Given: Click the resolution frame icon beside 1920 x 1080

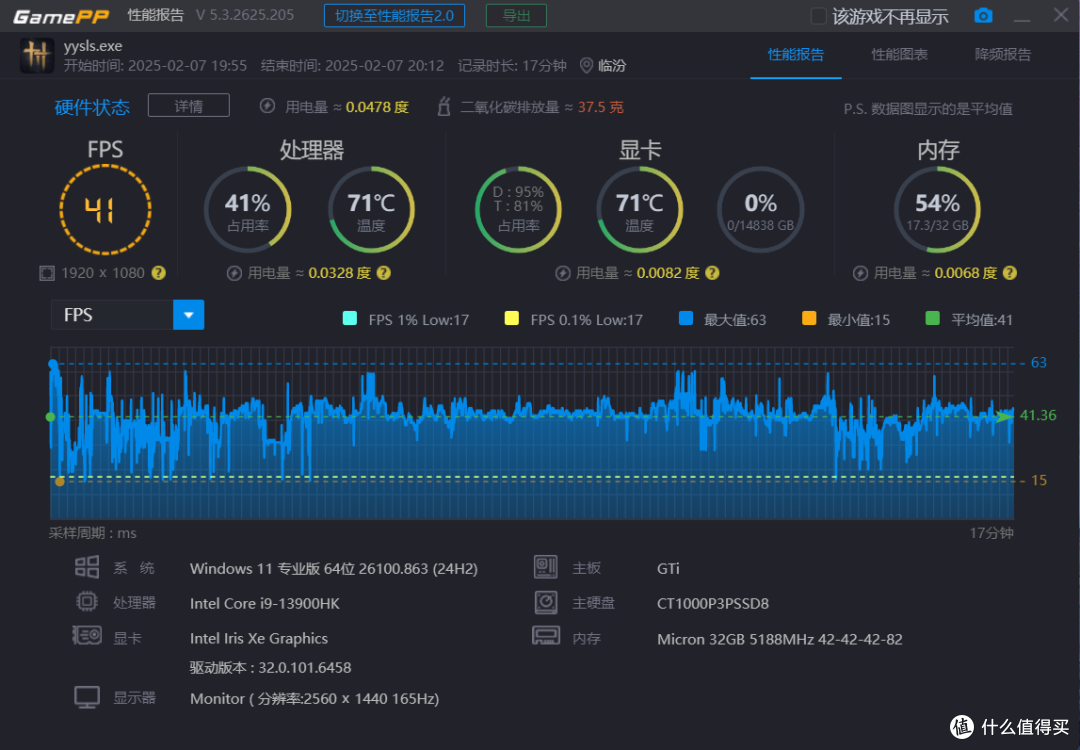Looking at the screenshot, I should (x=47, y=273).
